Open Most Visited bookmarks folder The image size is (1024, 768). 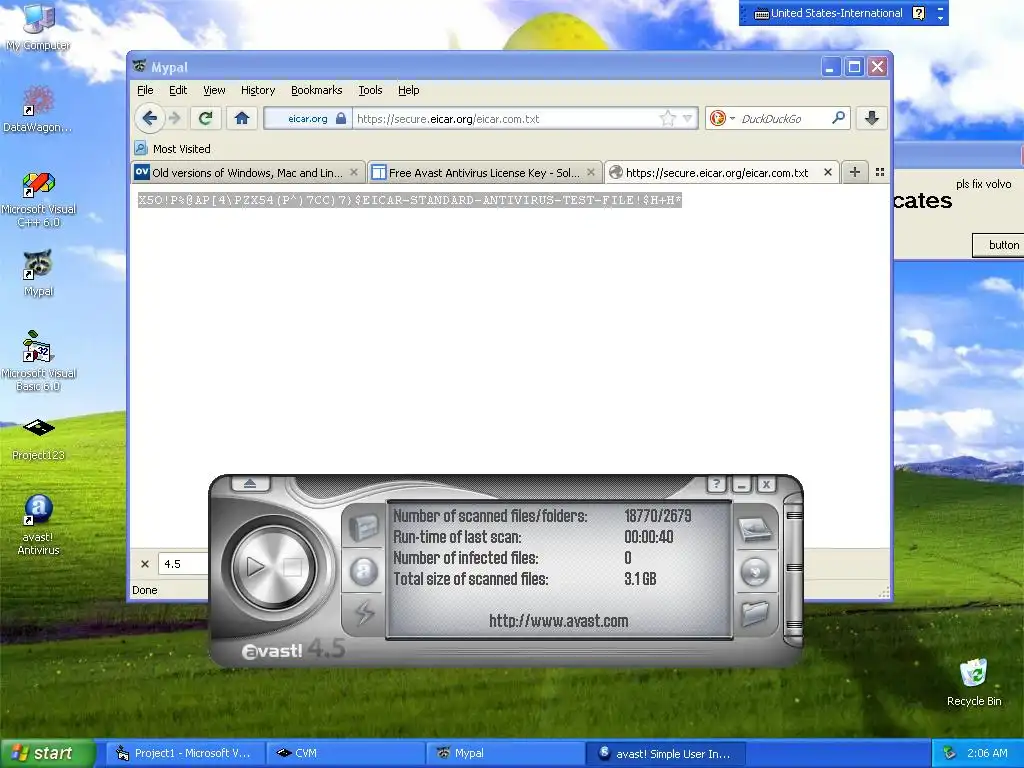(172, 148)
